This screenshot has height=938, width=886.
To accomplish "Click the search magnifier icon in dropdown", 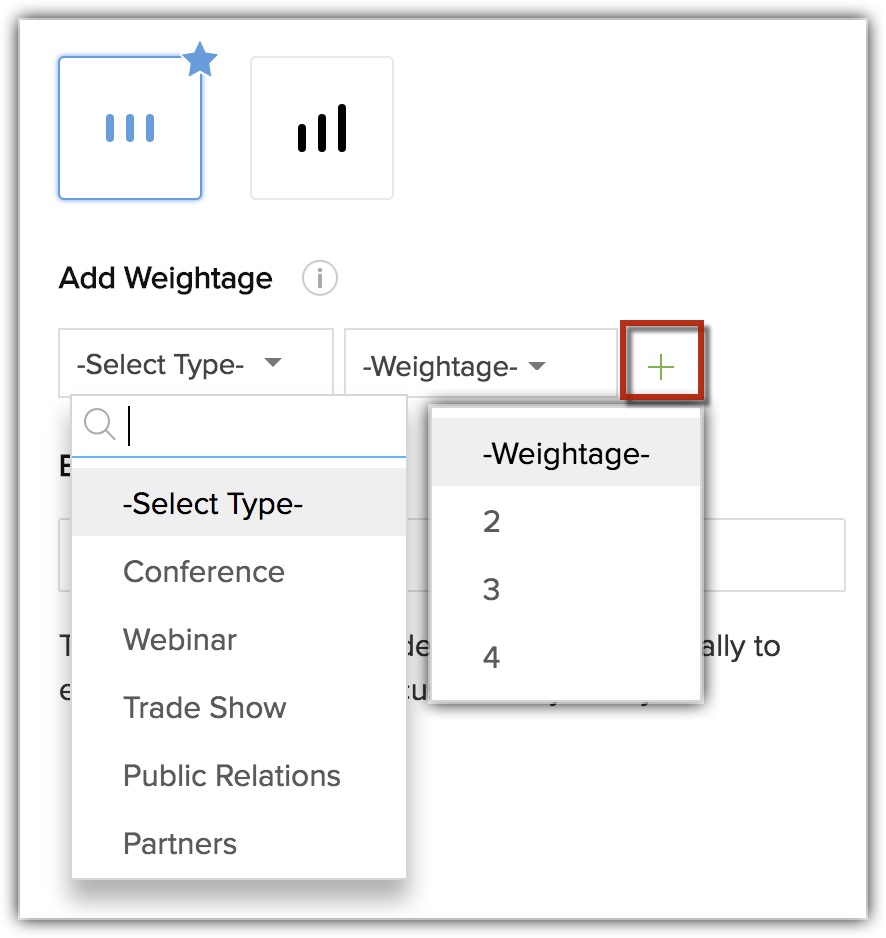I will (x=100, y=425).
